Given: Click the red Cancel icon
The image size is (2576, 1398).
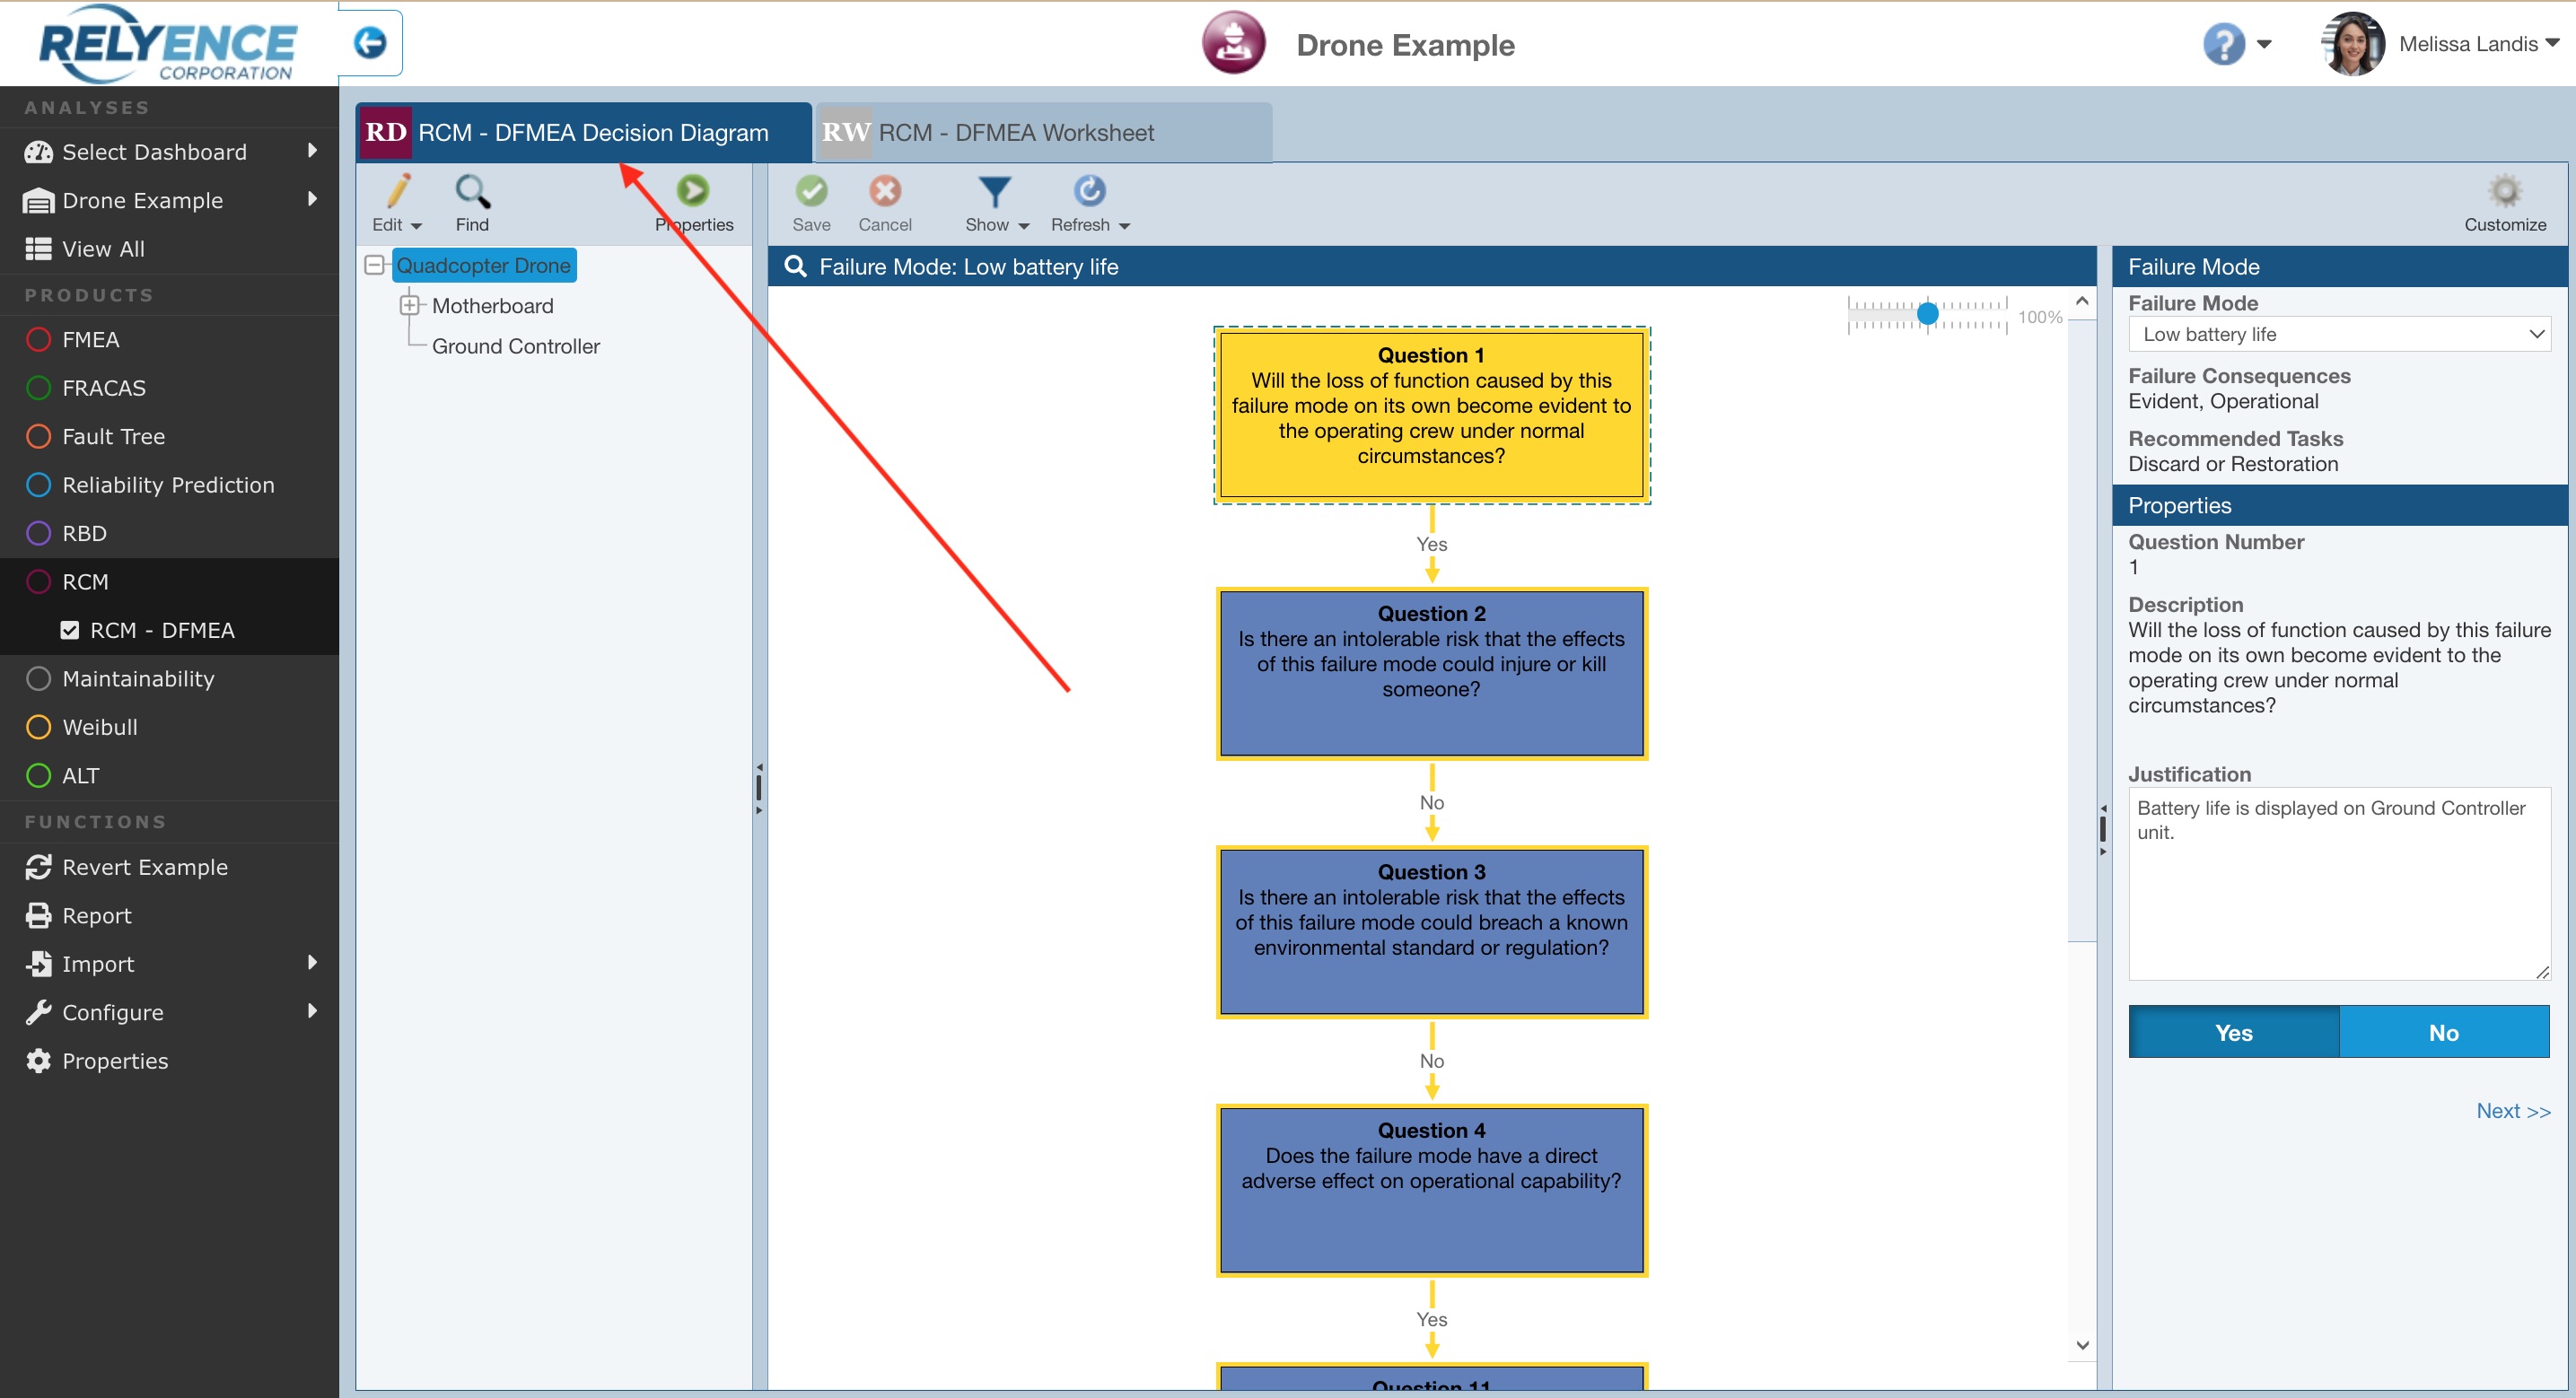Looking at the screenshot, I should 884,191.
